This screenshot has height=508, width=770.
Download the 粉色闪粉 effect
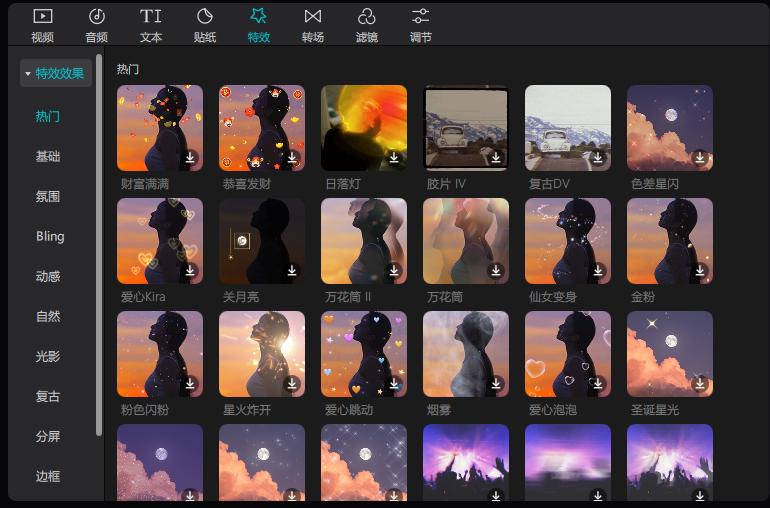[x=190, y=384]
